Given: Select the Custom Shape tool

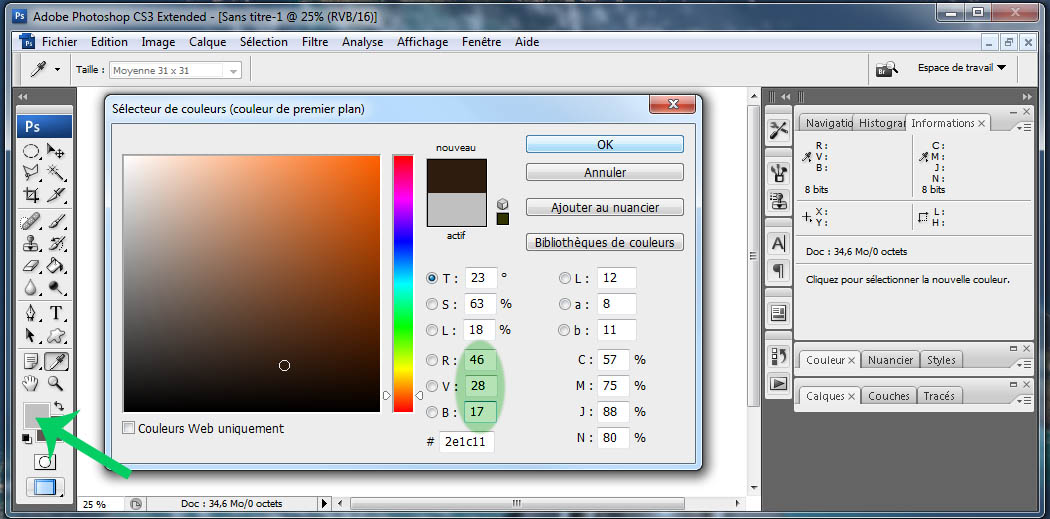Looking at the screenshot, I should point(56,335).
